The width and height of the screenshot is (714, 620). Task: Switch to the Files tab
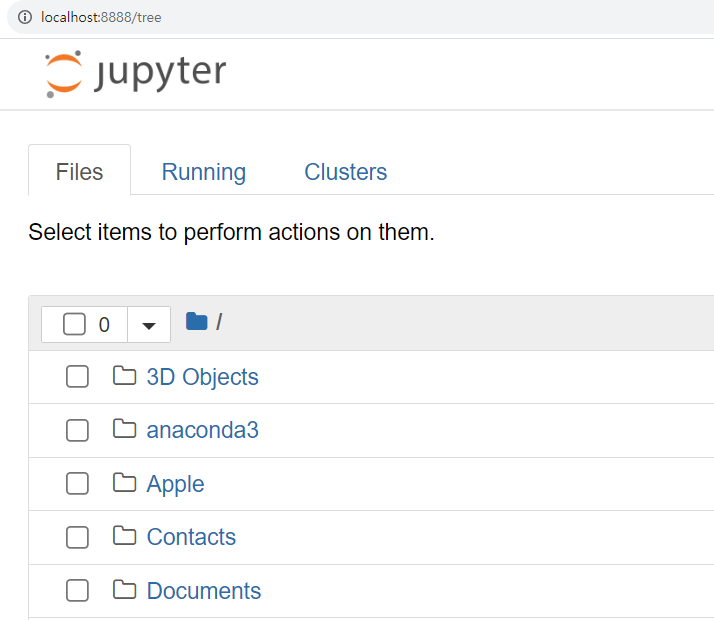79,172
